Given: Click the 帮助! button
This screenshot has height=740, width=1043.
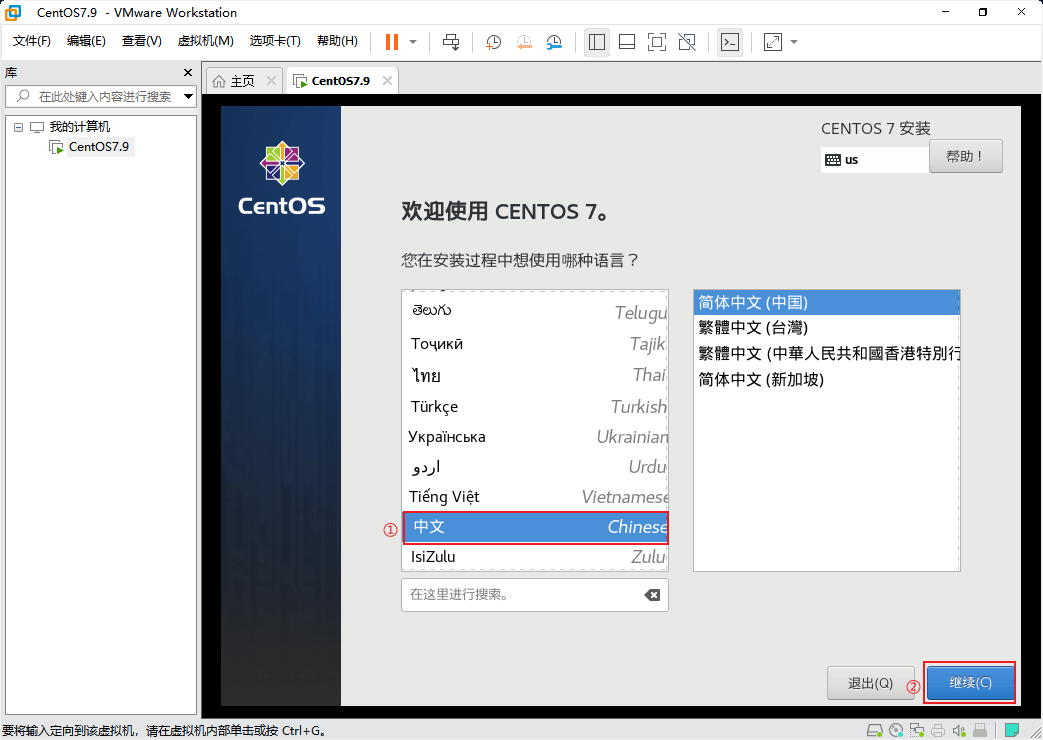Looking at the screenshot, I should [965, 156].
